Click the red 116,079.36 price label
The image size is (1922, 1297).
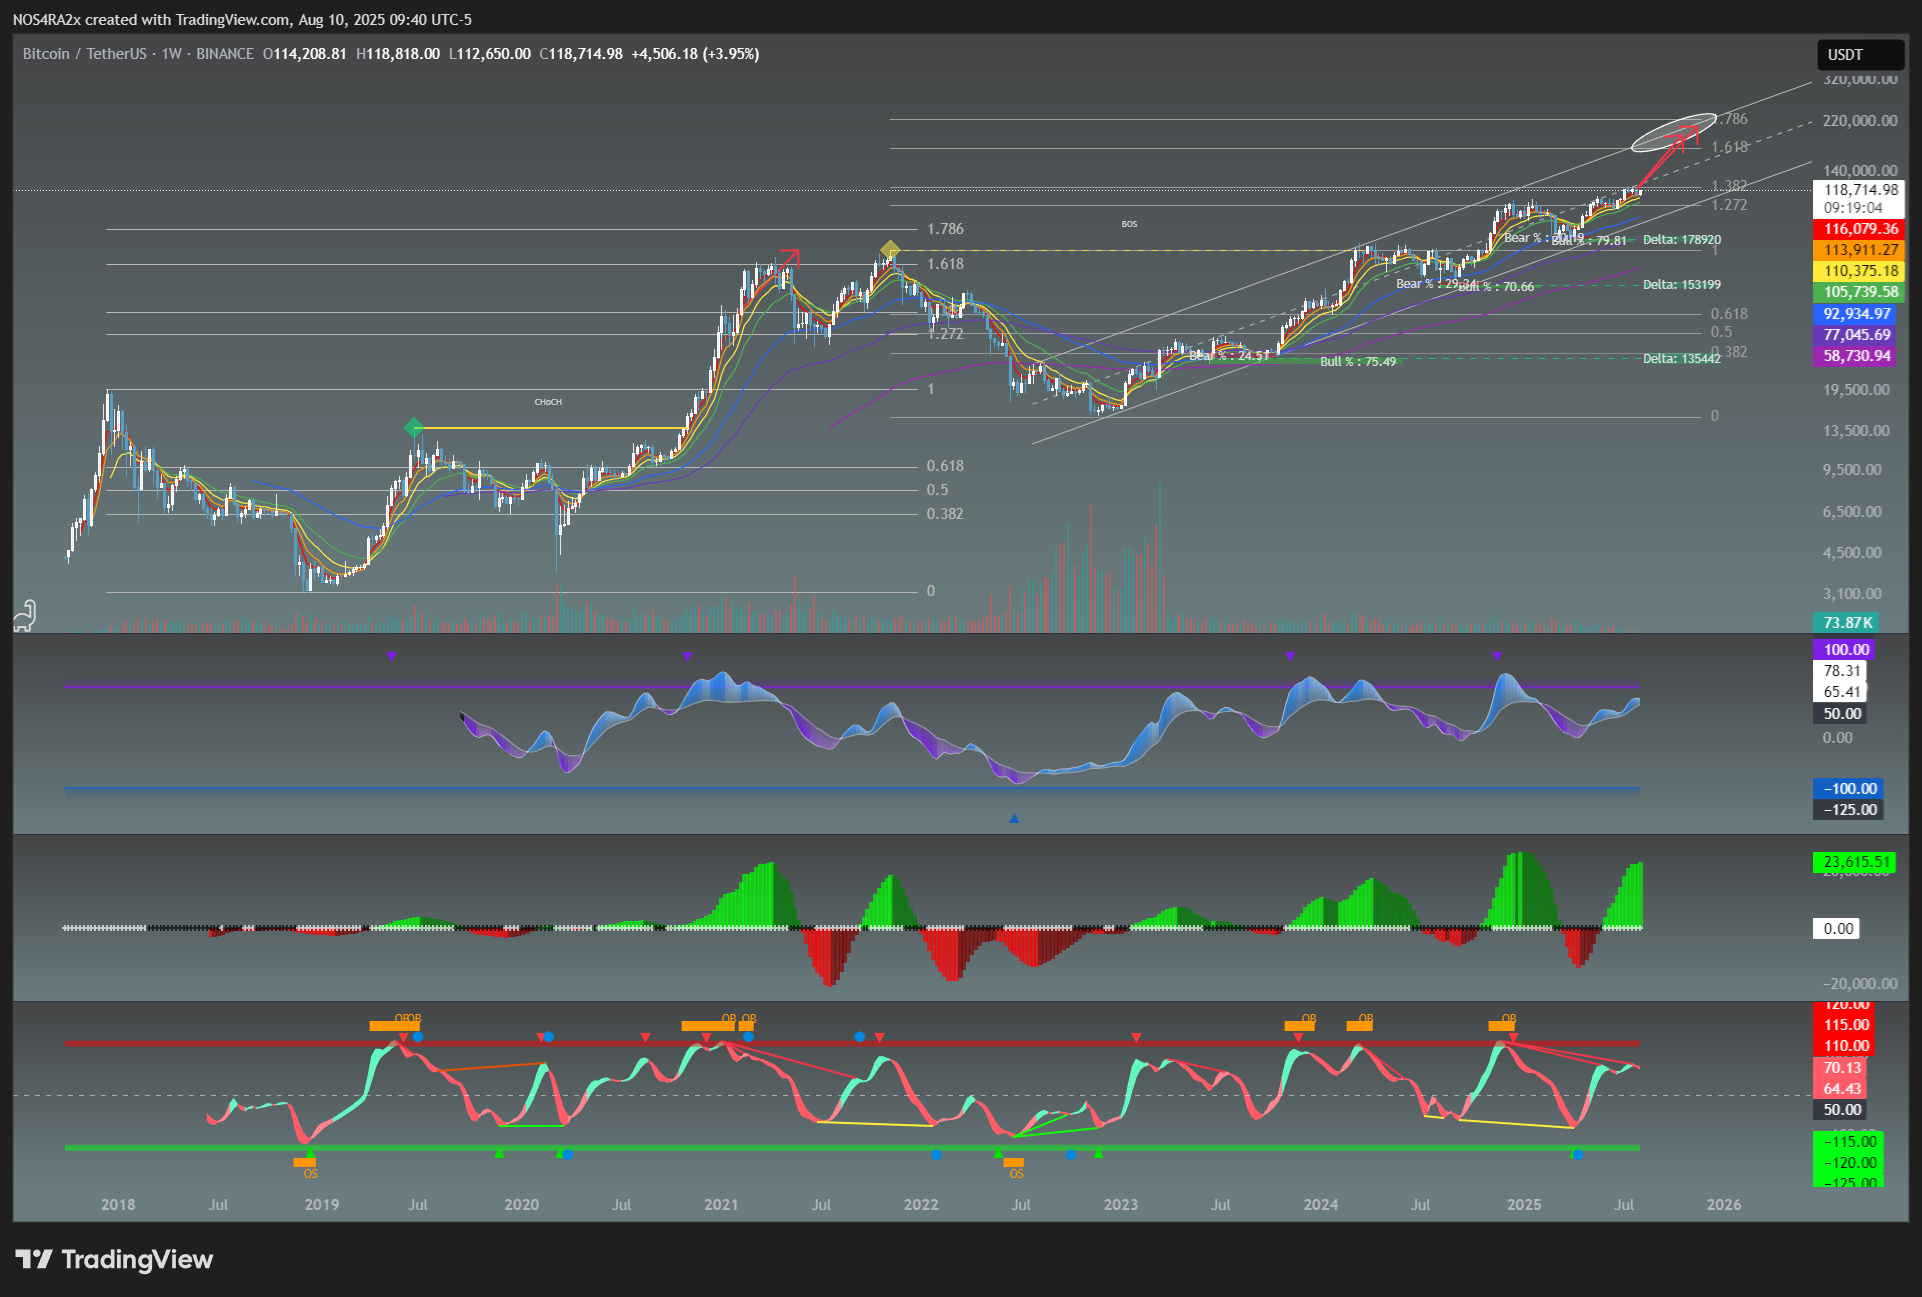pos(1860,229)
